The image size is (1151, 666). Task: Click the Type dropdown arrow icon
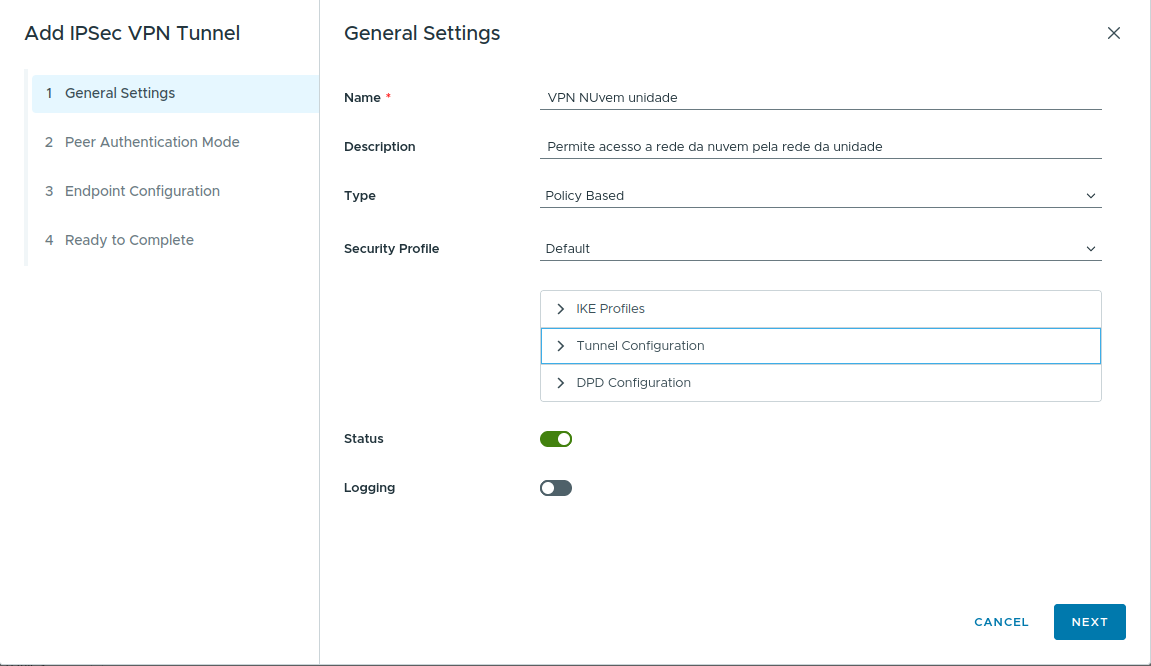coord(1090,196)
